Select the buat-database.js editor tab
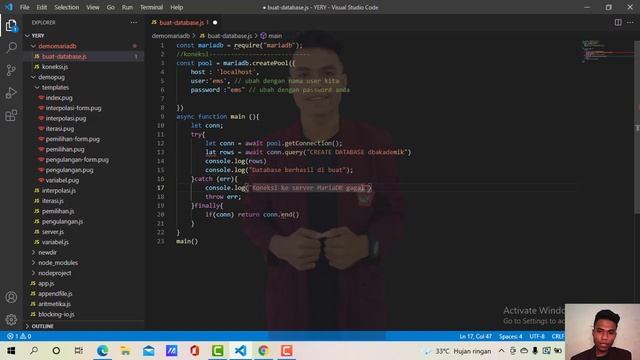 (183, 22)
